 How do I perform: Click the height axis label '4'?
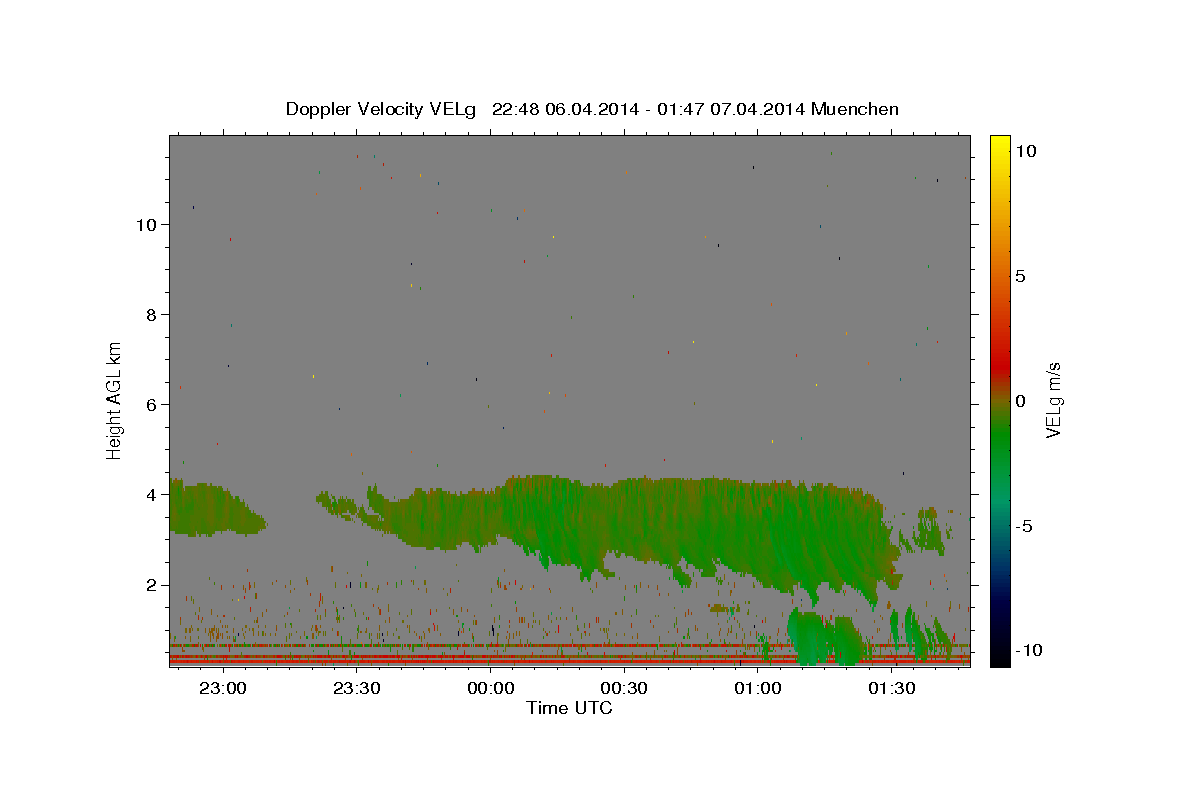(x=151, y=494)
